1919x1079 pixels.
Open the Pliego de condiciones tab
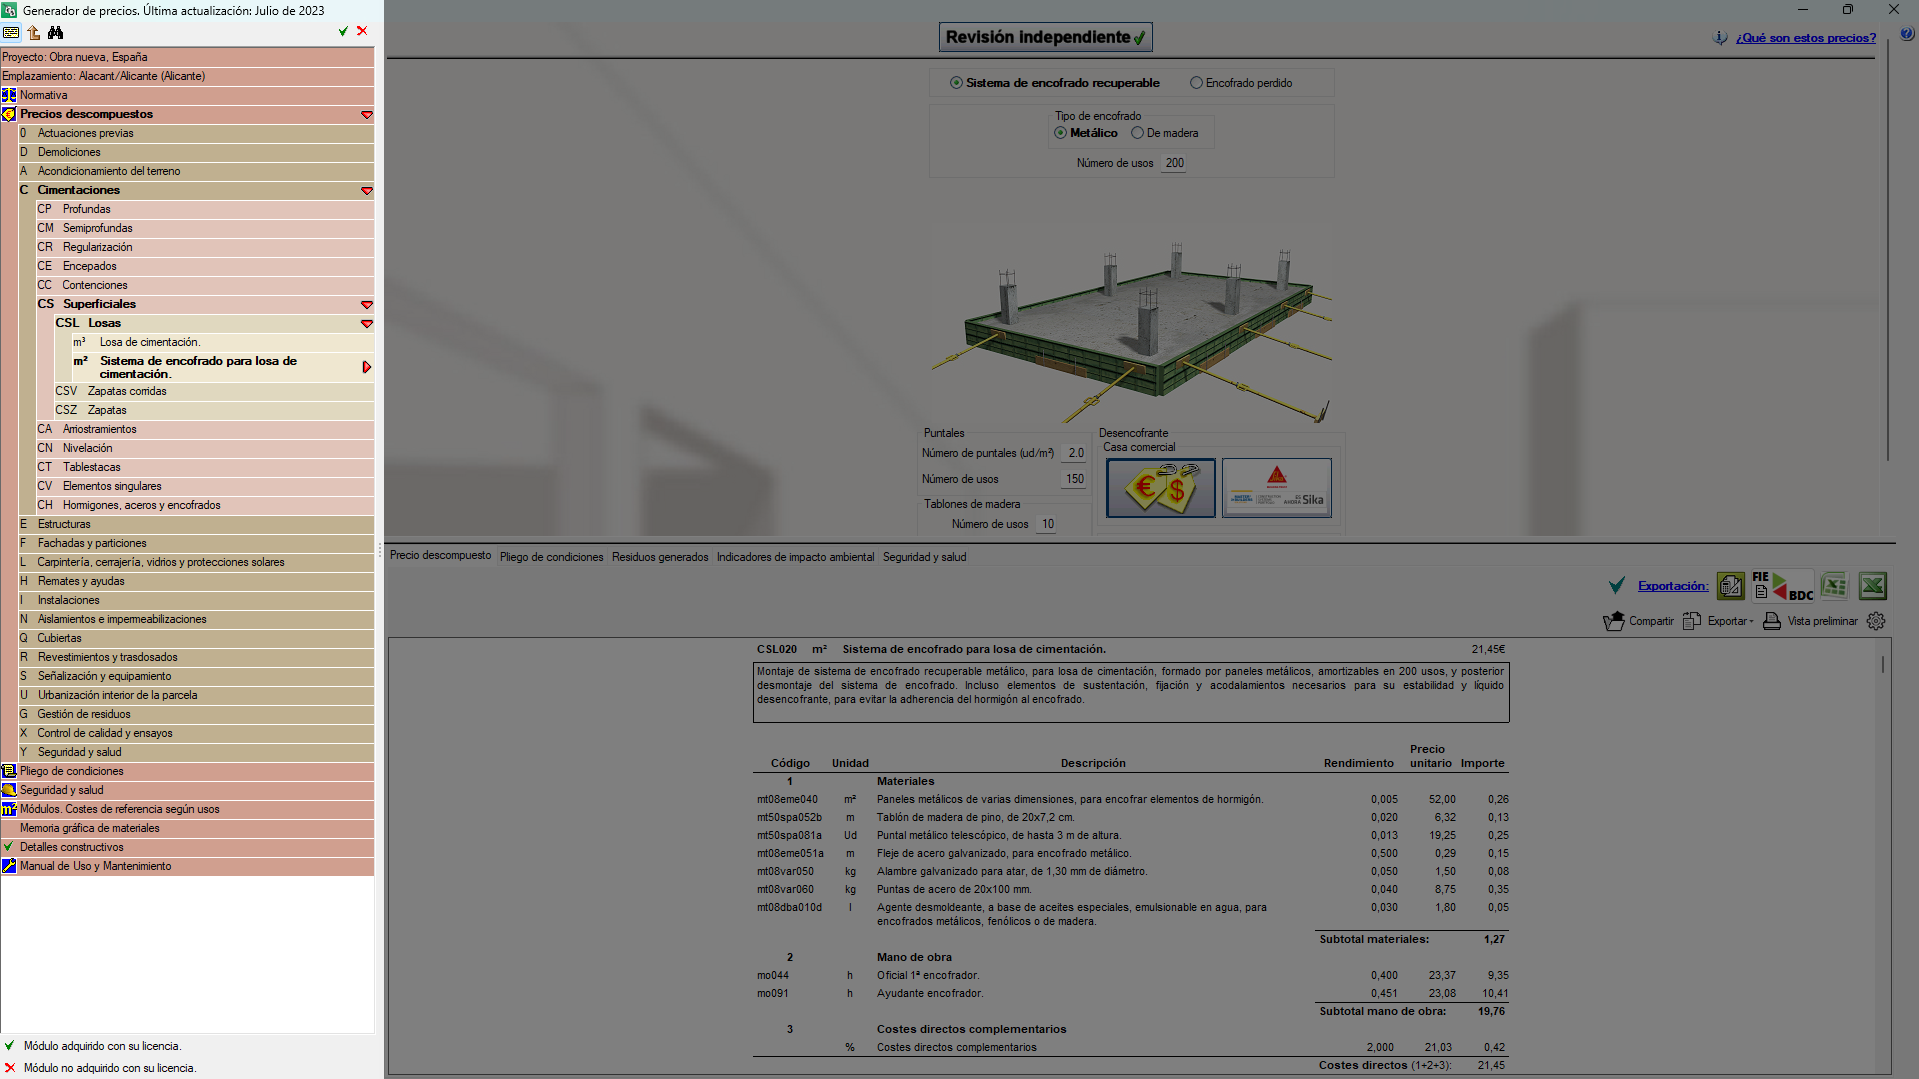[x=552, y=557]
